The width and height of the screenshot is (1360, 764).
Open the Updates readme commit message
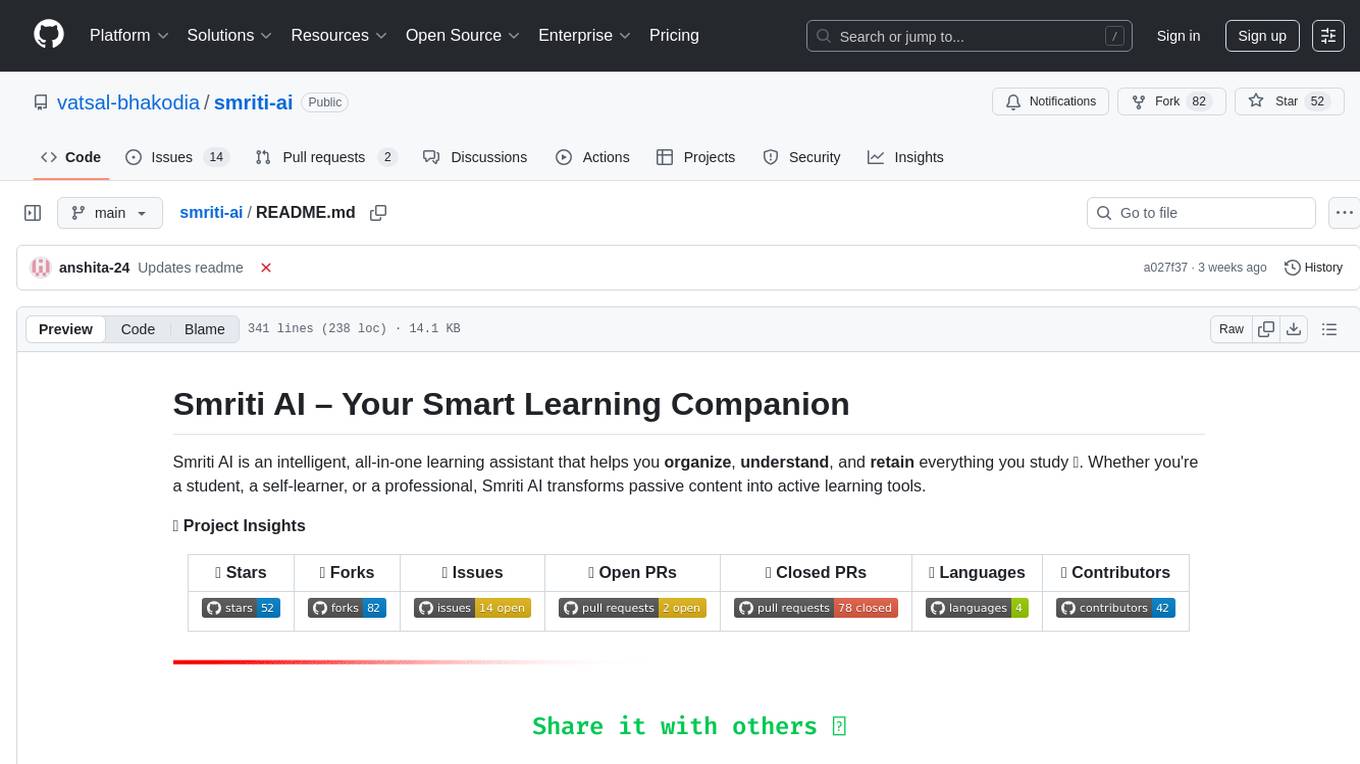click(190, 268)
